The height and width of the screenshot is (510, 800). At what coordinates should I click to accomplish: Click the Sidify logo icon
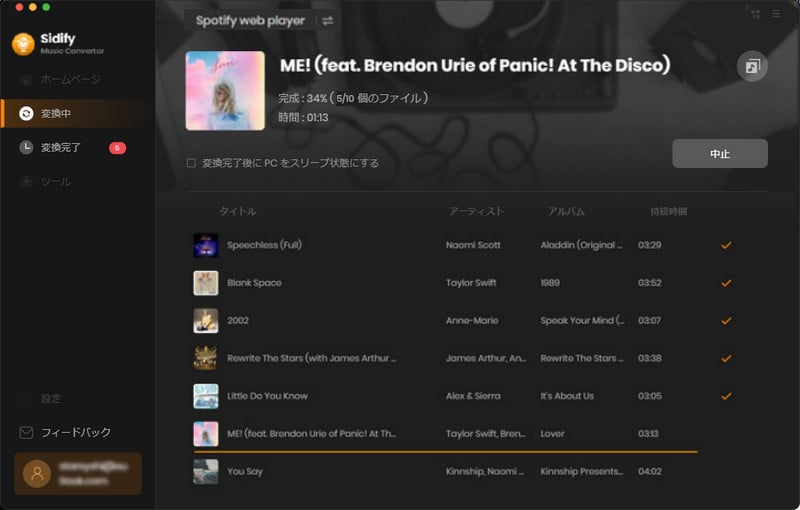click(x=23, y=44)
